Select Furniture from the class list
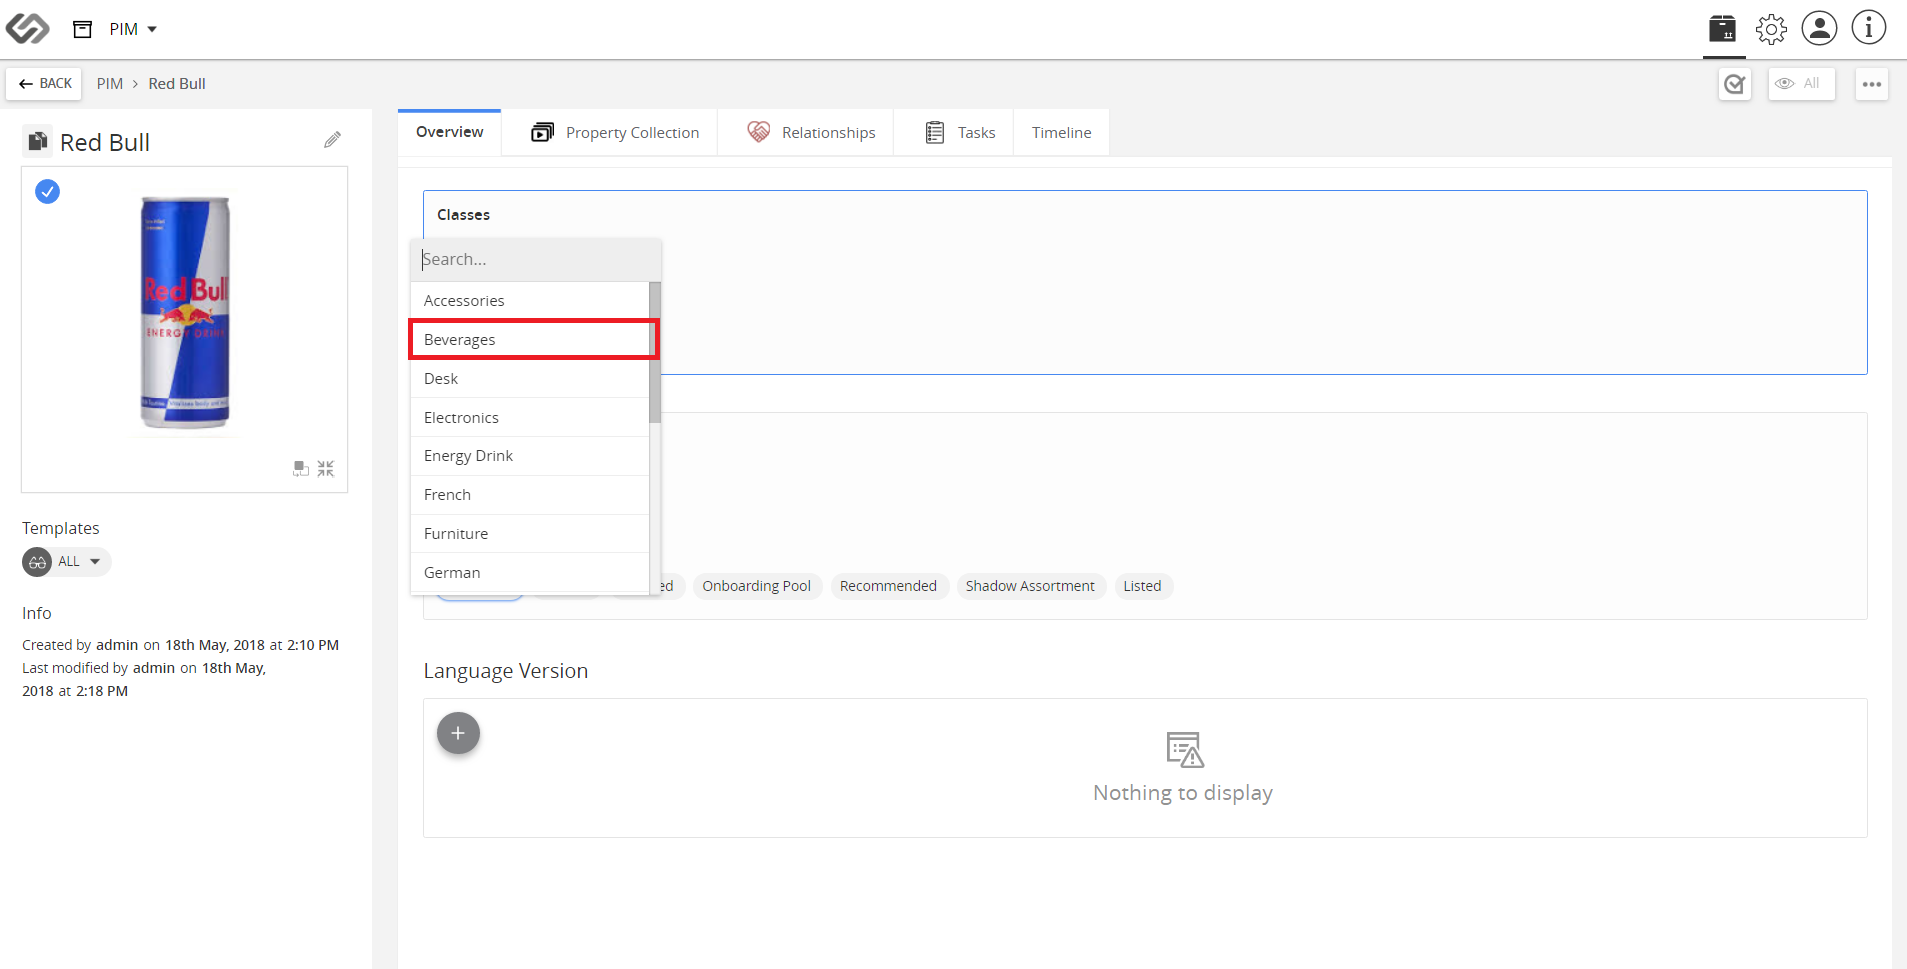 pos(530,534)
